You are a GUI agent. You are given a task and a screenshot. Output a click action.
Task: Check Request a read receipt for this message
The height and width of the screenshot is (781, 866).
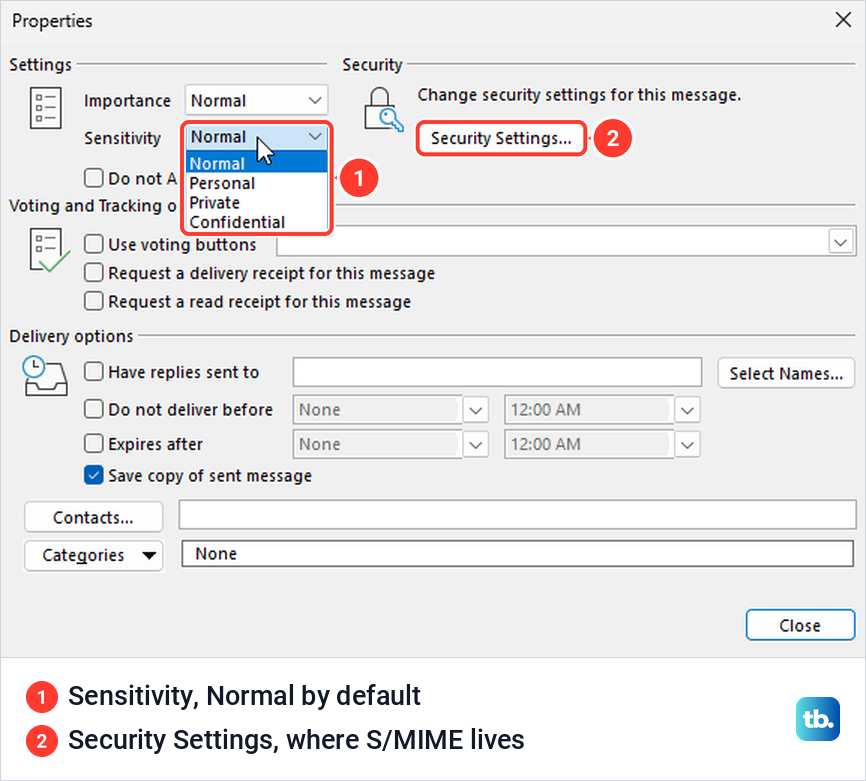pyautogui.click(x=93, y=301)
